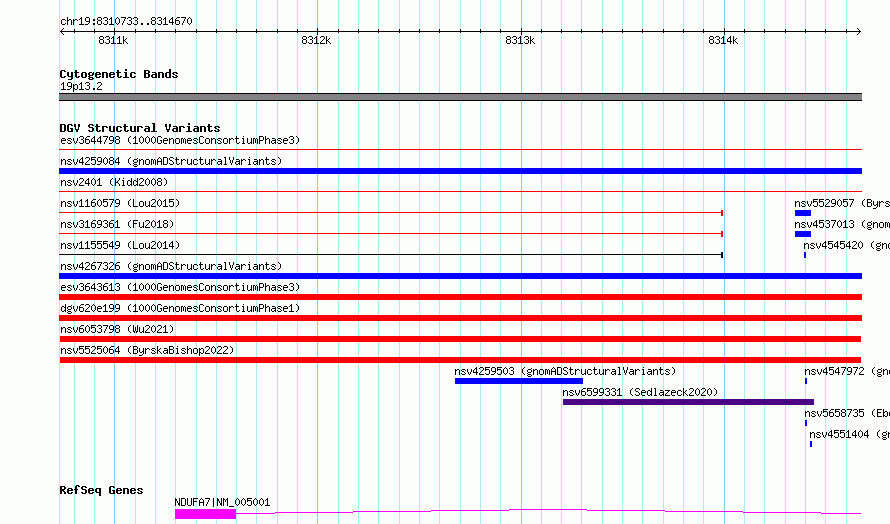Click the small blue bar under nsv4537013
The height and width of the screenshot is (524, 890).
[803, 234]
